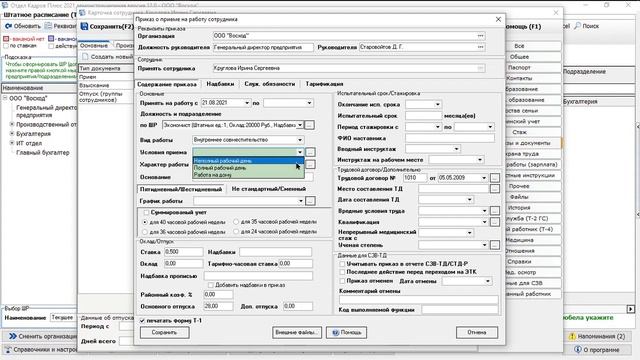640x360 pixels.
Task: Select Пятидневный/Шестидневный tab
Action: tap(181, 189)
